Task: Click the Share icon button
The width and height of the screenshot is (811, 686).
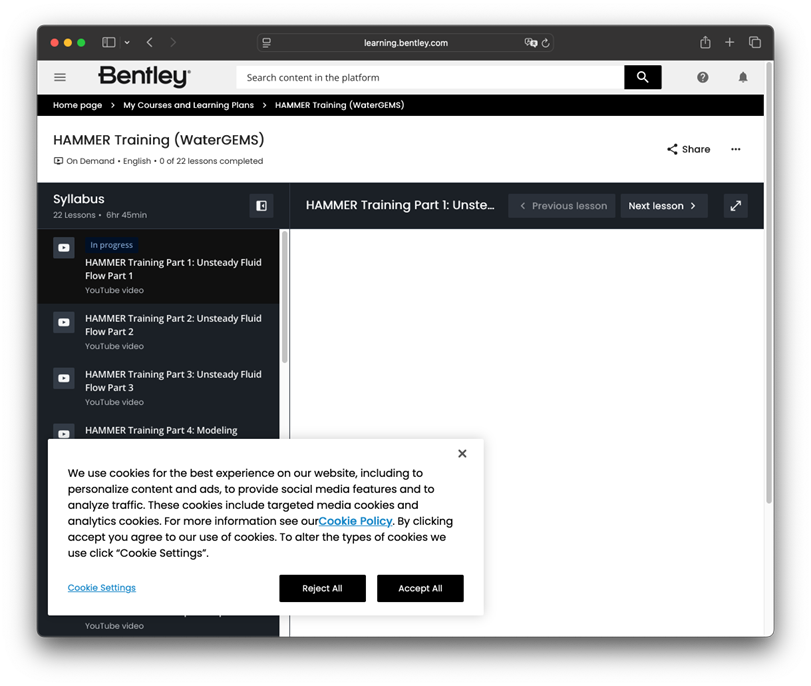Action: 688,149
